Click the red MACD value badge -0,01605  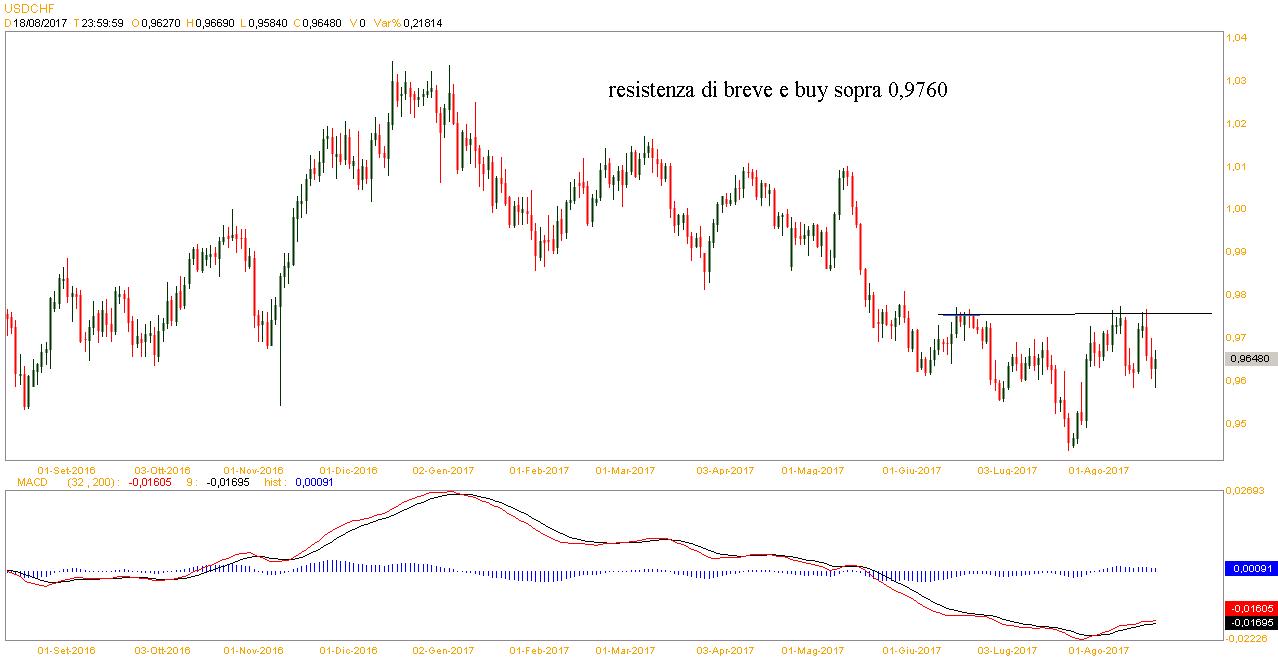(1250, 608)
